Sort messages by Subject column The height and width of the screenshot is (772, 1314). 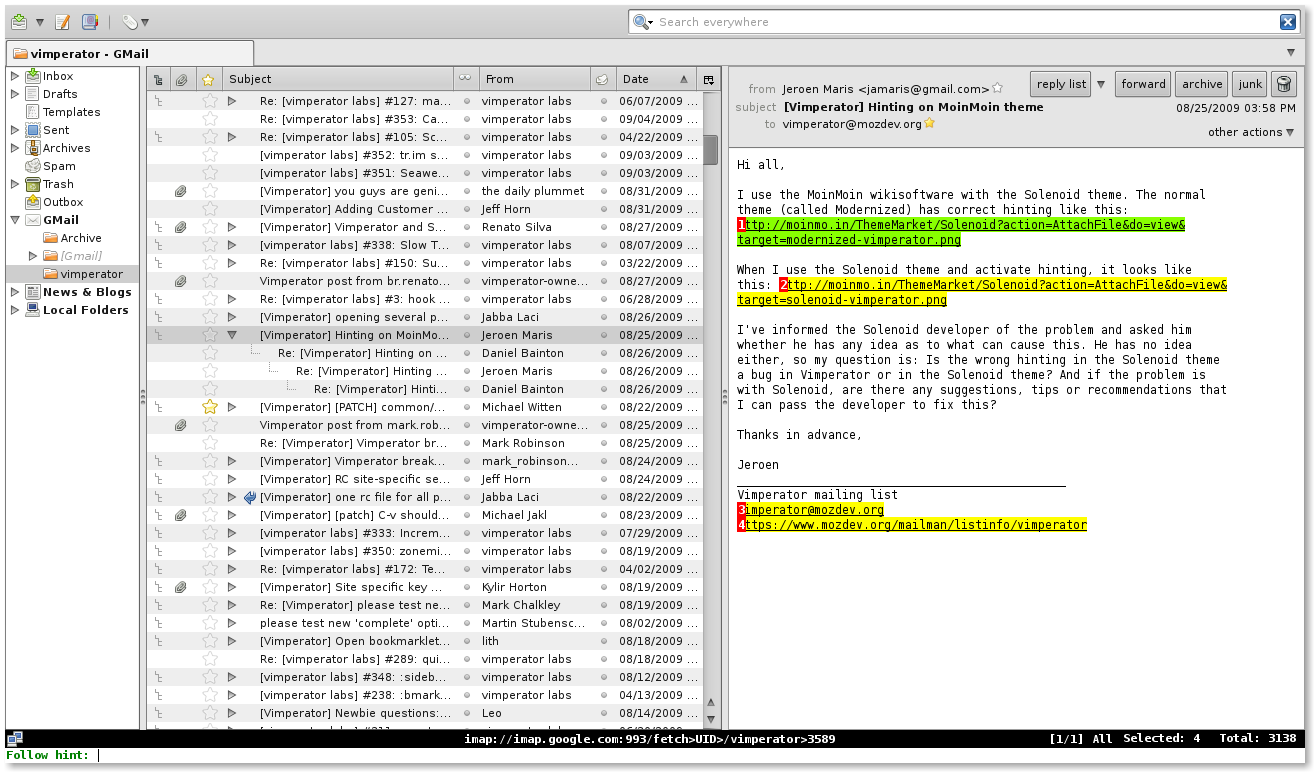(337, 79)
